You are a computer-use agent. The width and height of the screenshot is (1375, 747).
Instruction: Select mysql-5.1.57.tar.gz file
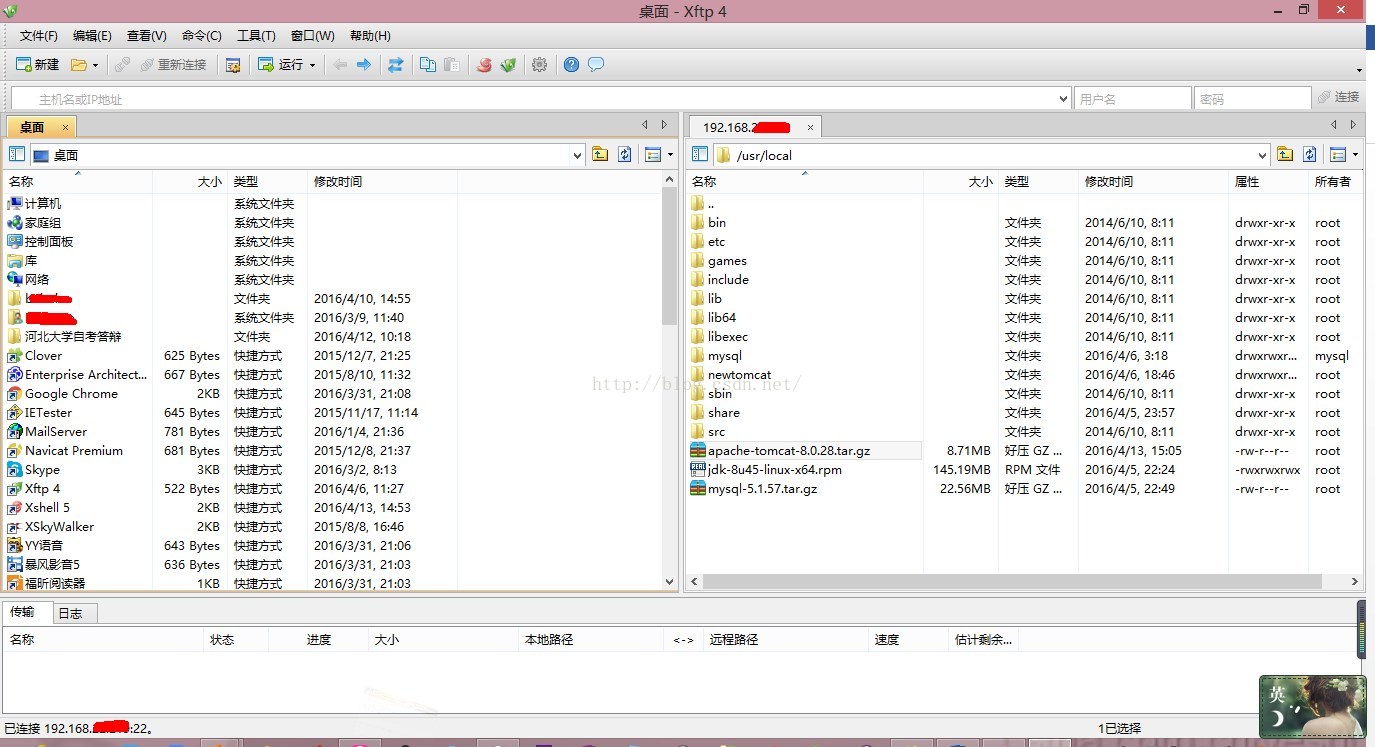pyautogui.click(x=762, y=489)
